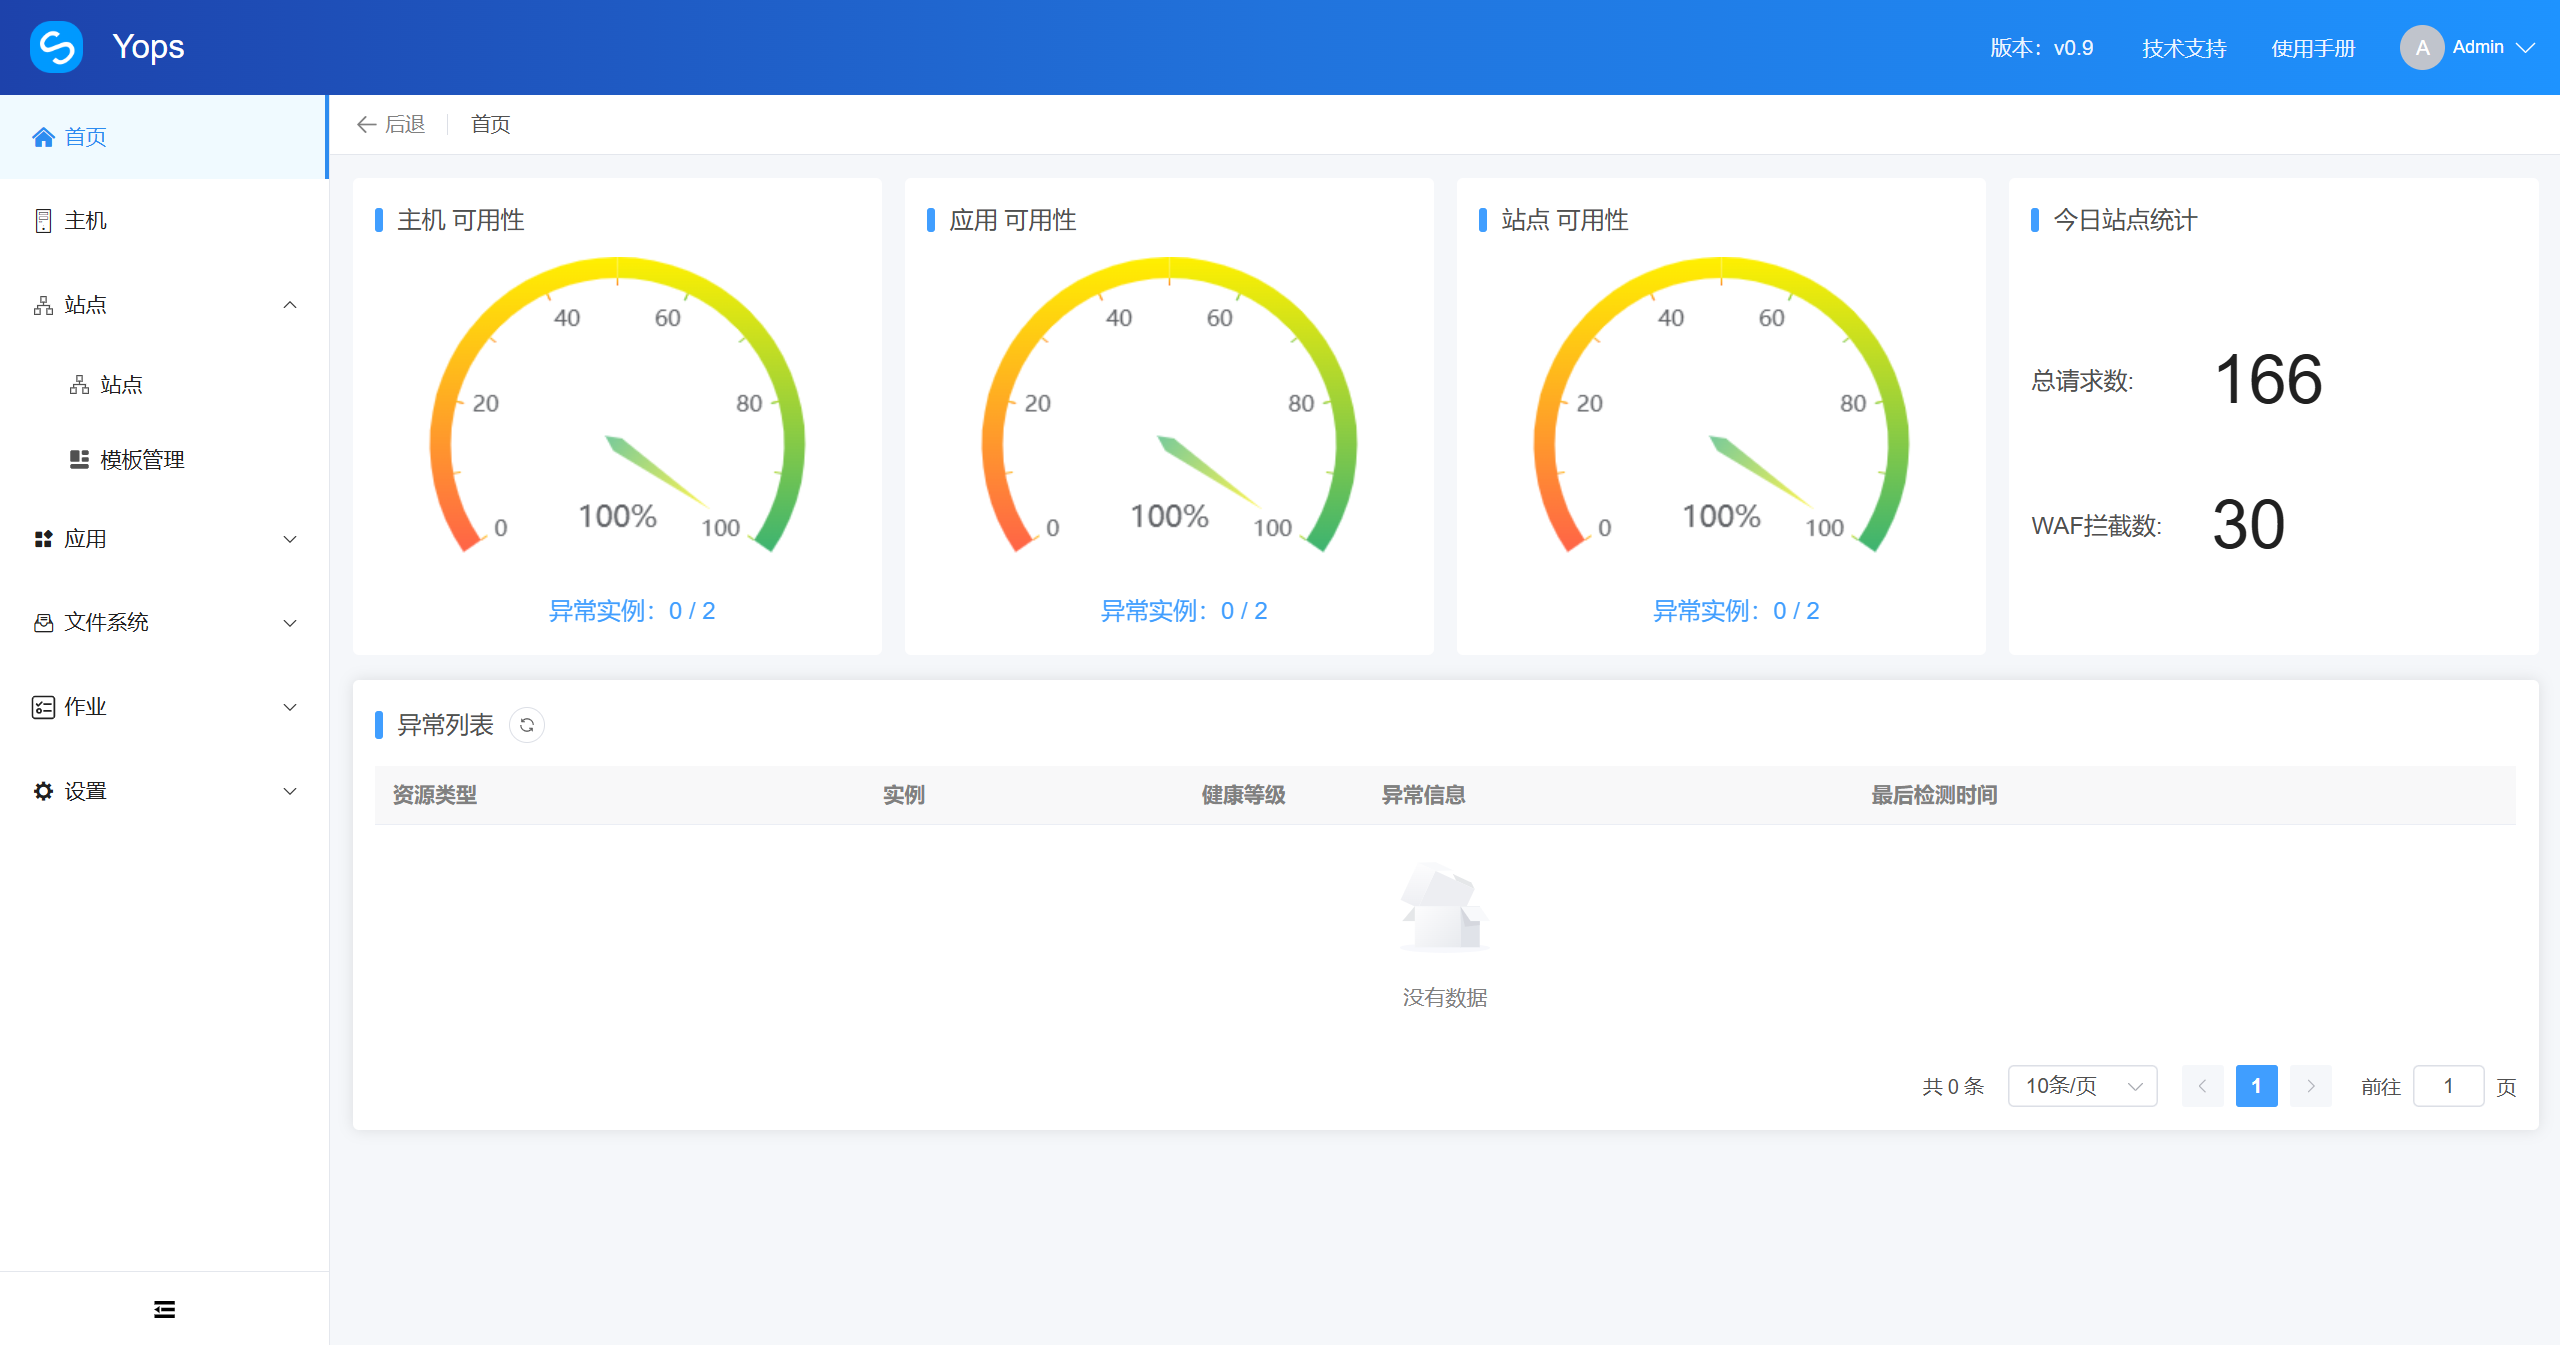Click the Admin avatar circle

point(2422,47)
